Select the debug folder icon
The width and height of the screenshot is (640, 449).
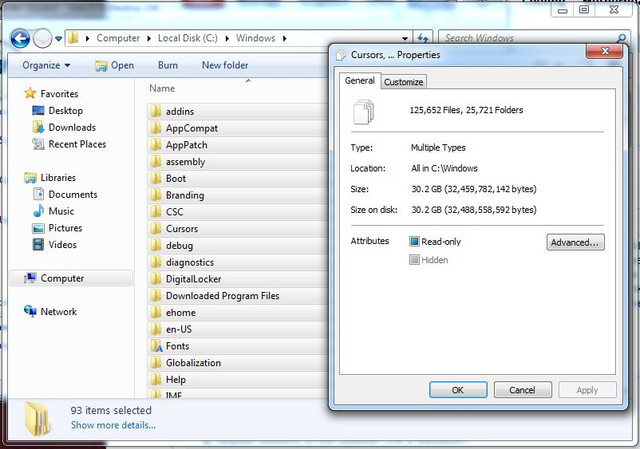pos(156,245)
